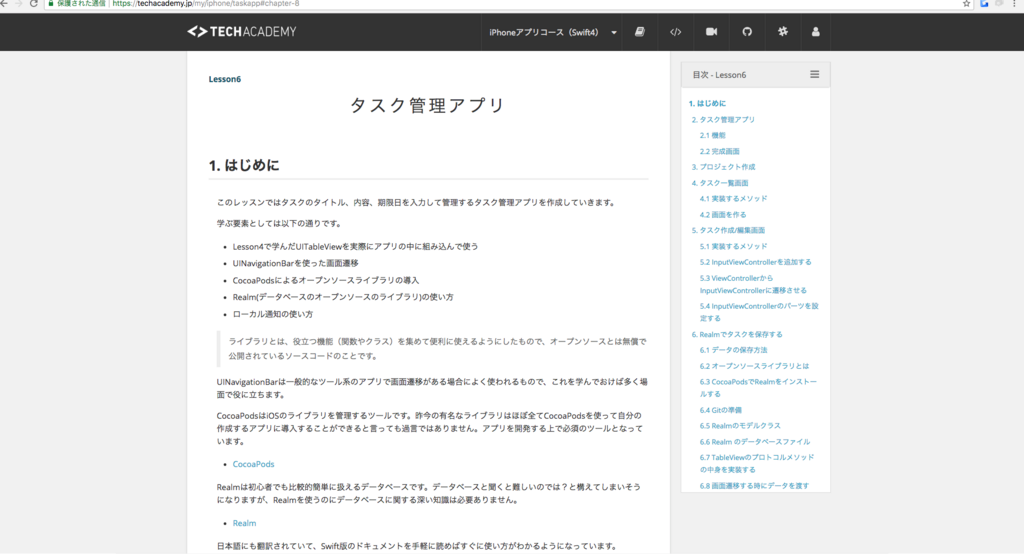
Task: Jump to 2.2 完成画面 in contents
Action: [x=720, y=151]
